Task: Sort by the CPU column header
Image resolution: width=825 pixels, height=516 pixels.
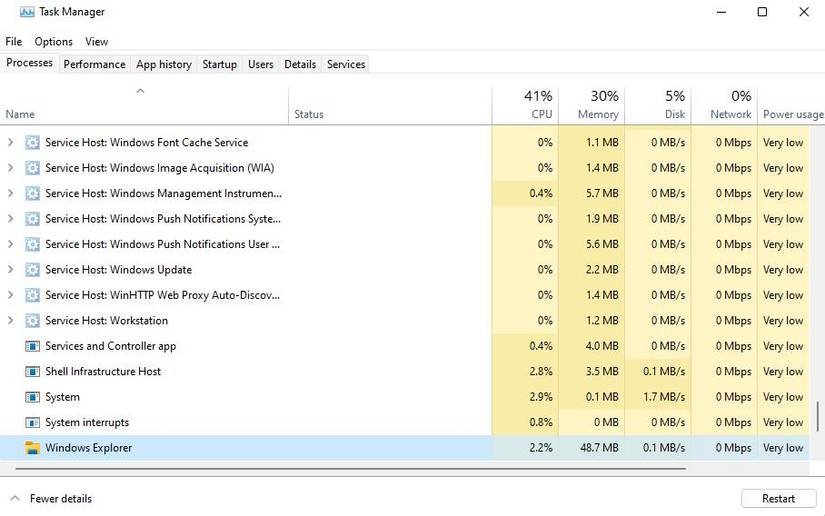Action: (x=538, y=105)
